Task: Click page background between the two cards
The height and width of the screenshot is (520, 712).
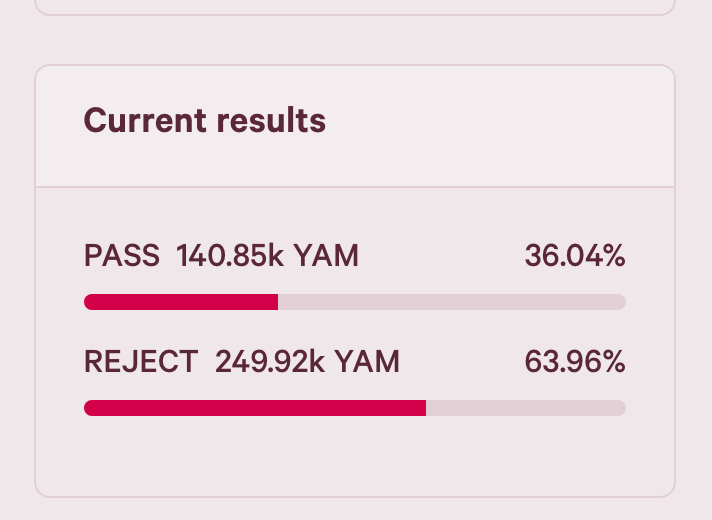Action: (x=355, y=40)
